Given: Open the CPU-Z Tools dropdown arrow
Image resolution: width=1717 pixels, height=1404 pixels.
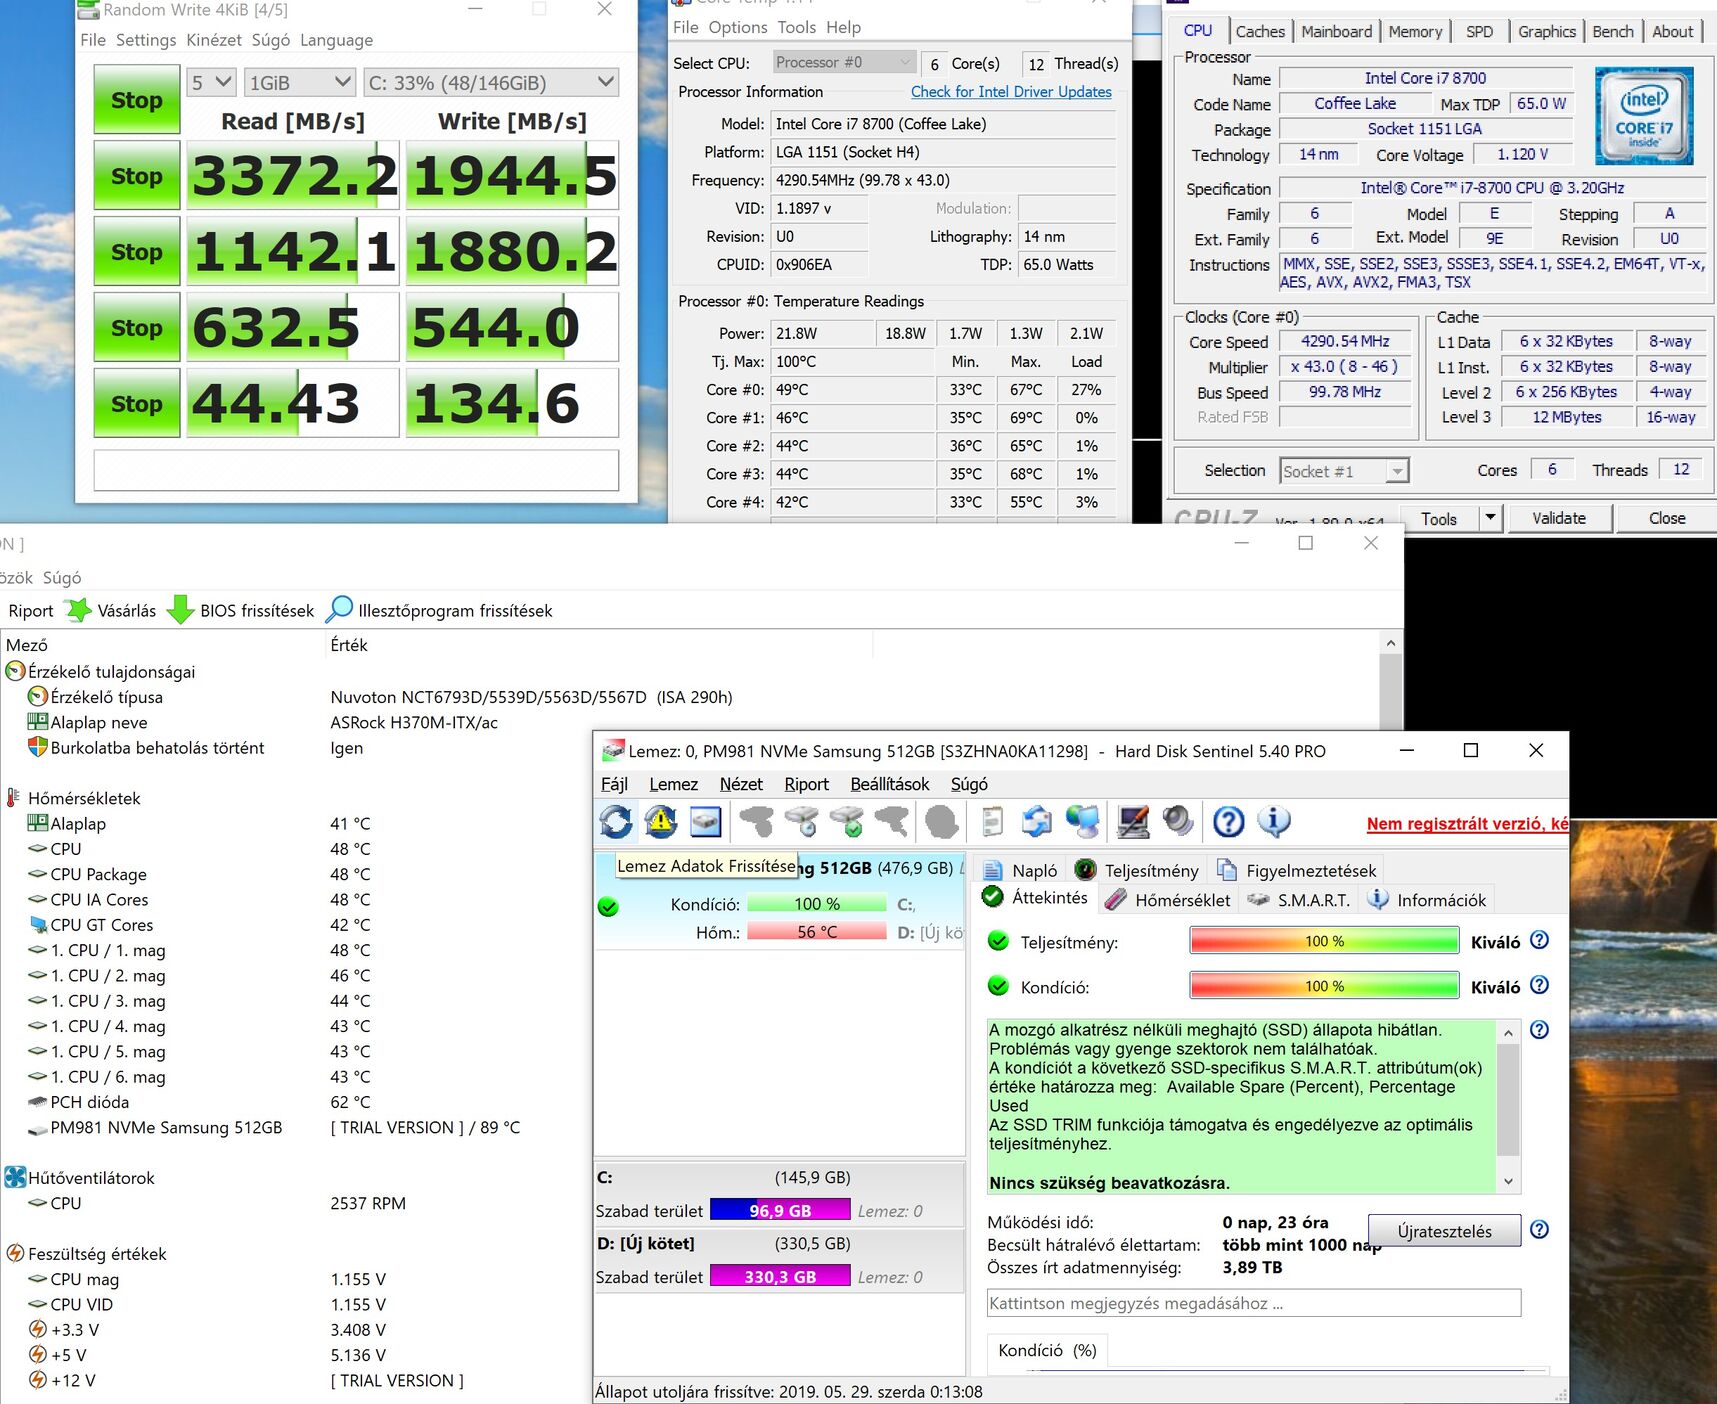Looking at the screenshot, I should tap(1490, 518).
